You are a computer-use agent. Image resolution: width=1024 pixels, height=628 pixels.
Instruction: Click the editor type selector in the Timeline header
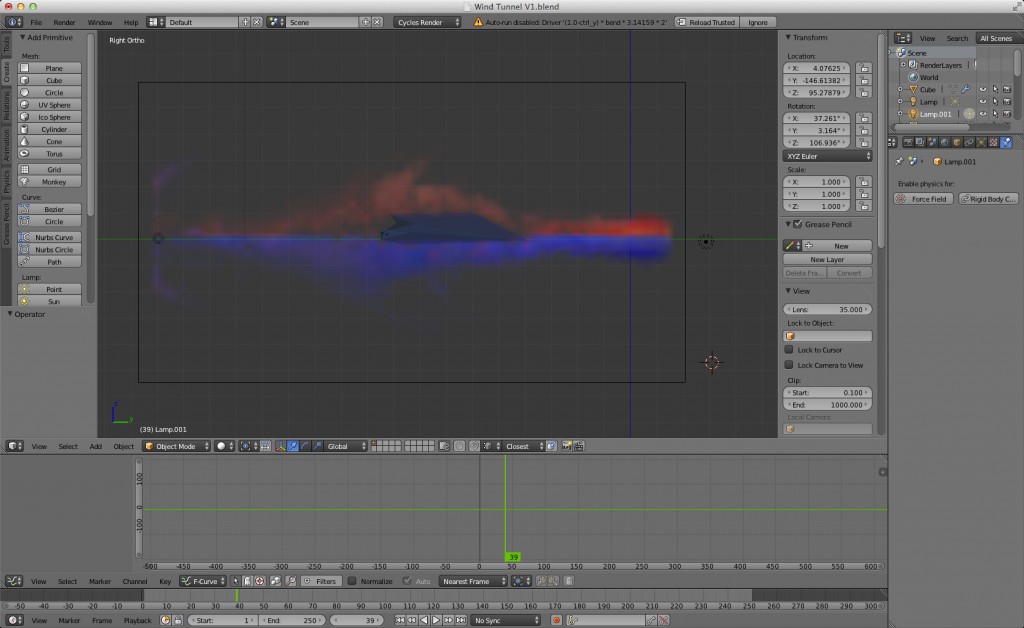coord(17,620)
